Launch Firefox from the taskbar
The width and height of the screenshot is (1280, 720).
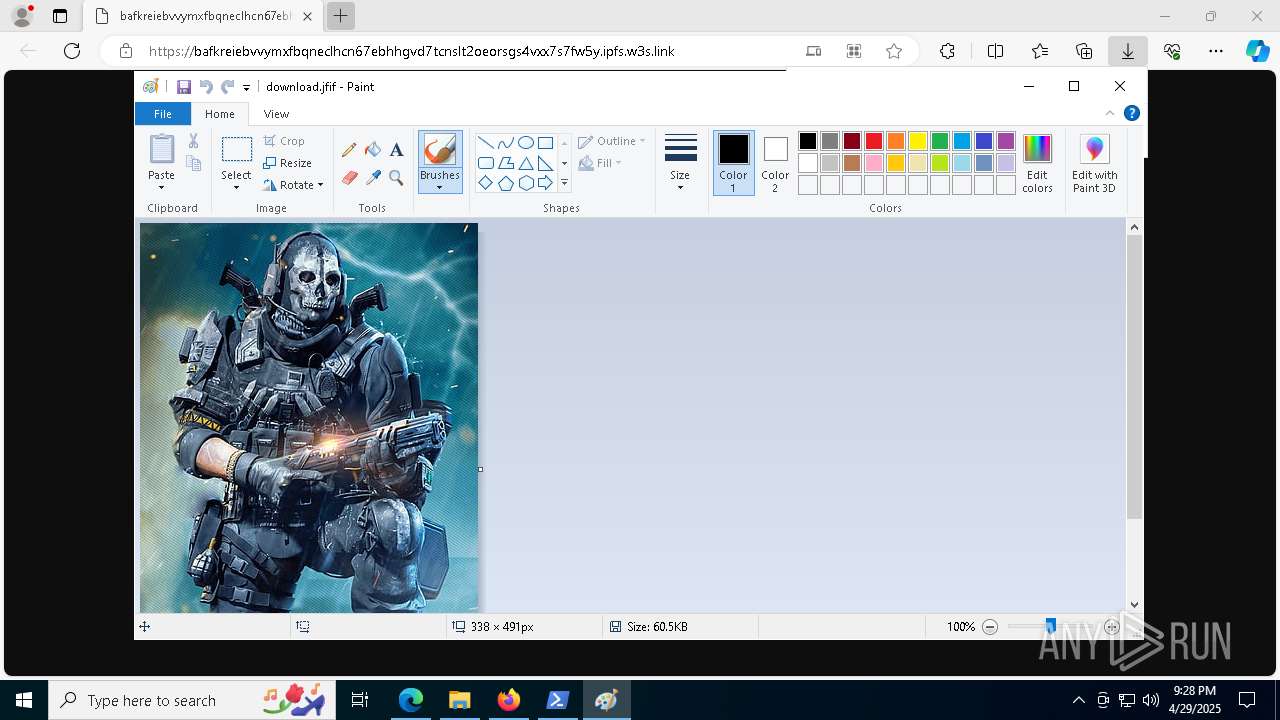coord(509,700)
